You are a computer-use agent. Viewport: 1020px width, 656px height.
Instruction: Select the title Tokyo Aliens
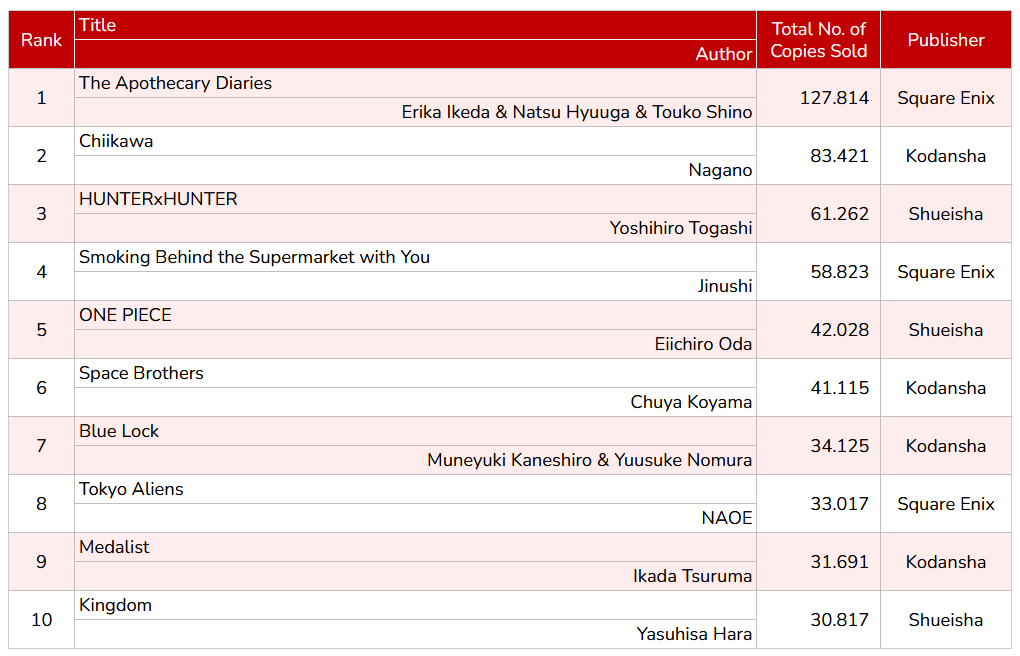[131, 489]
